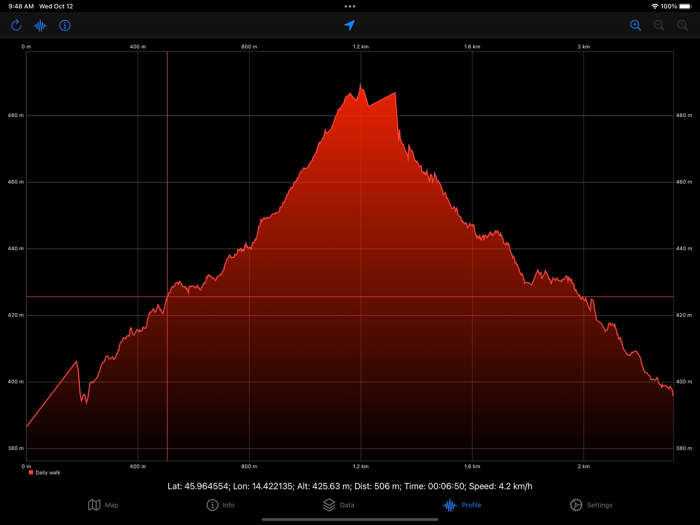Tap the Wi-Fi icon in status bar

[x=655, y=6]
